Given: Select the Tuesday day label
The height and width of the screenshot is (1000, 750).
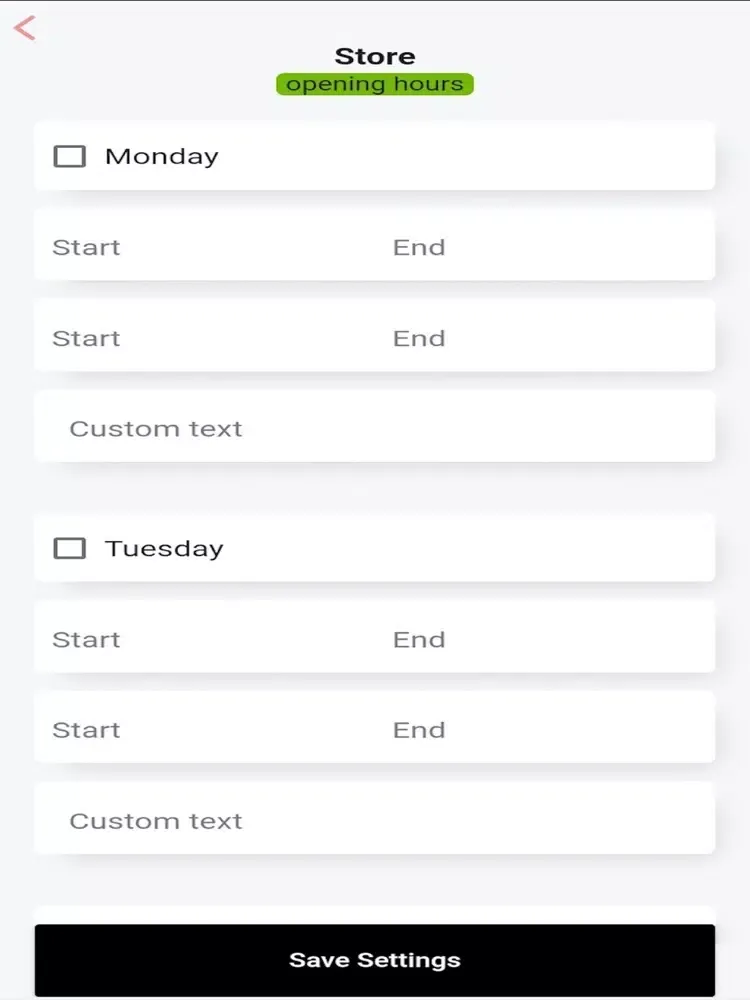Looking at the screenshot, I should pos(165,548).
